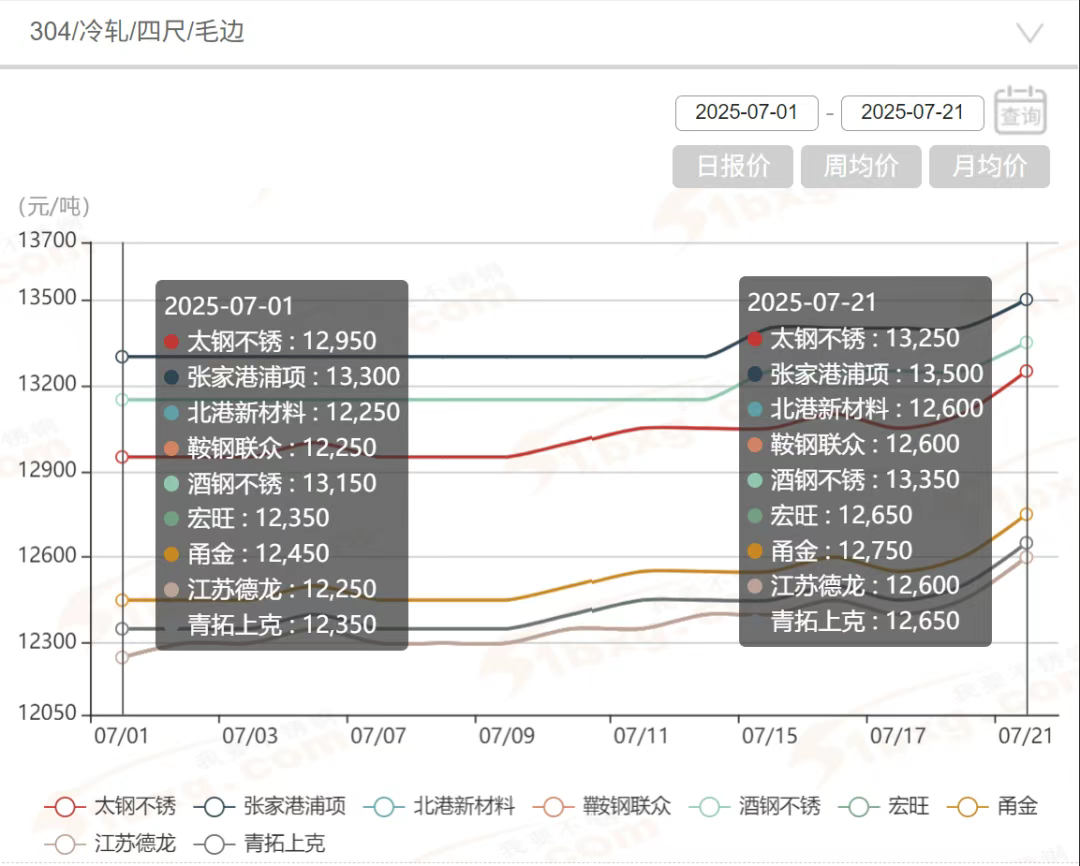This screenshot has width=1080, height=866.
Task: Click the (元/吨) unit label
Action: pos(54,206)
